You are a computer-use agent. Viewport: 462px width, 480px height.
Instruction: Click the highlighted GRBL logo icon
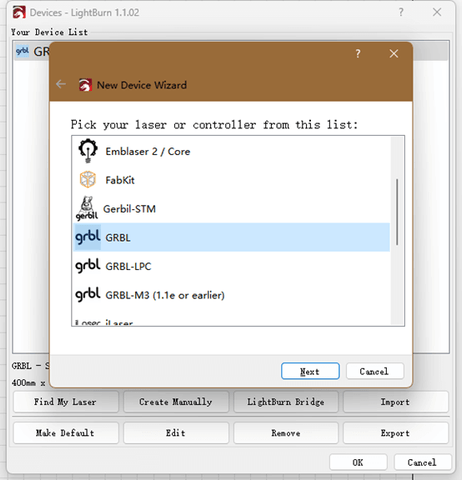(88, 237)
